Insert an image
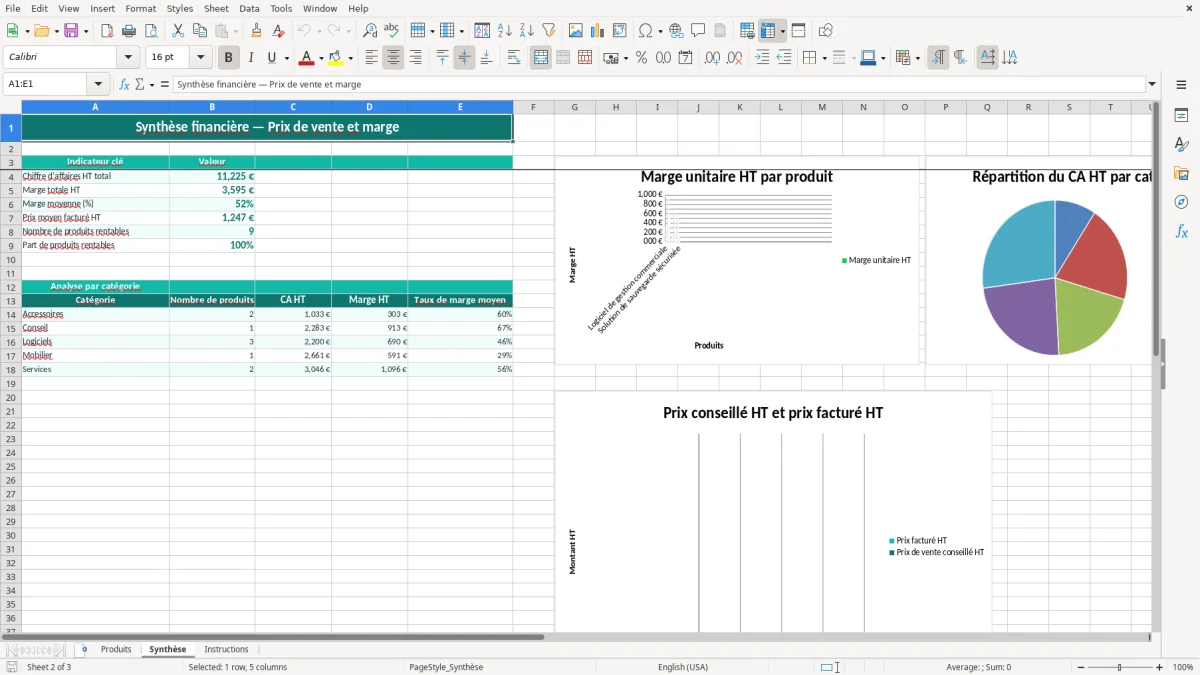This screenshot has width=1200, height=675. click(x=576, y=31)
